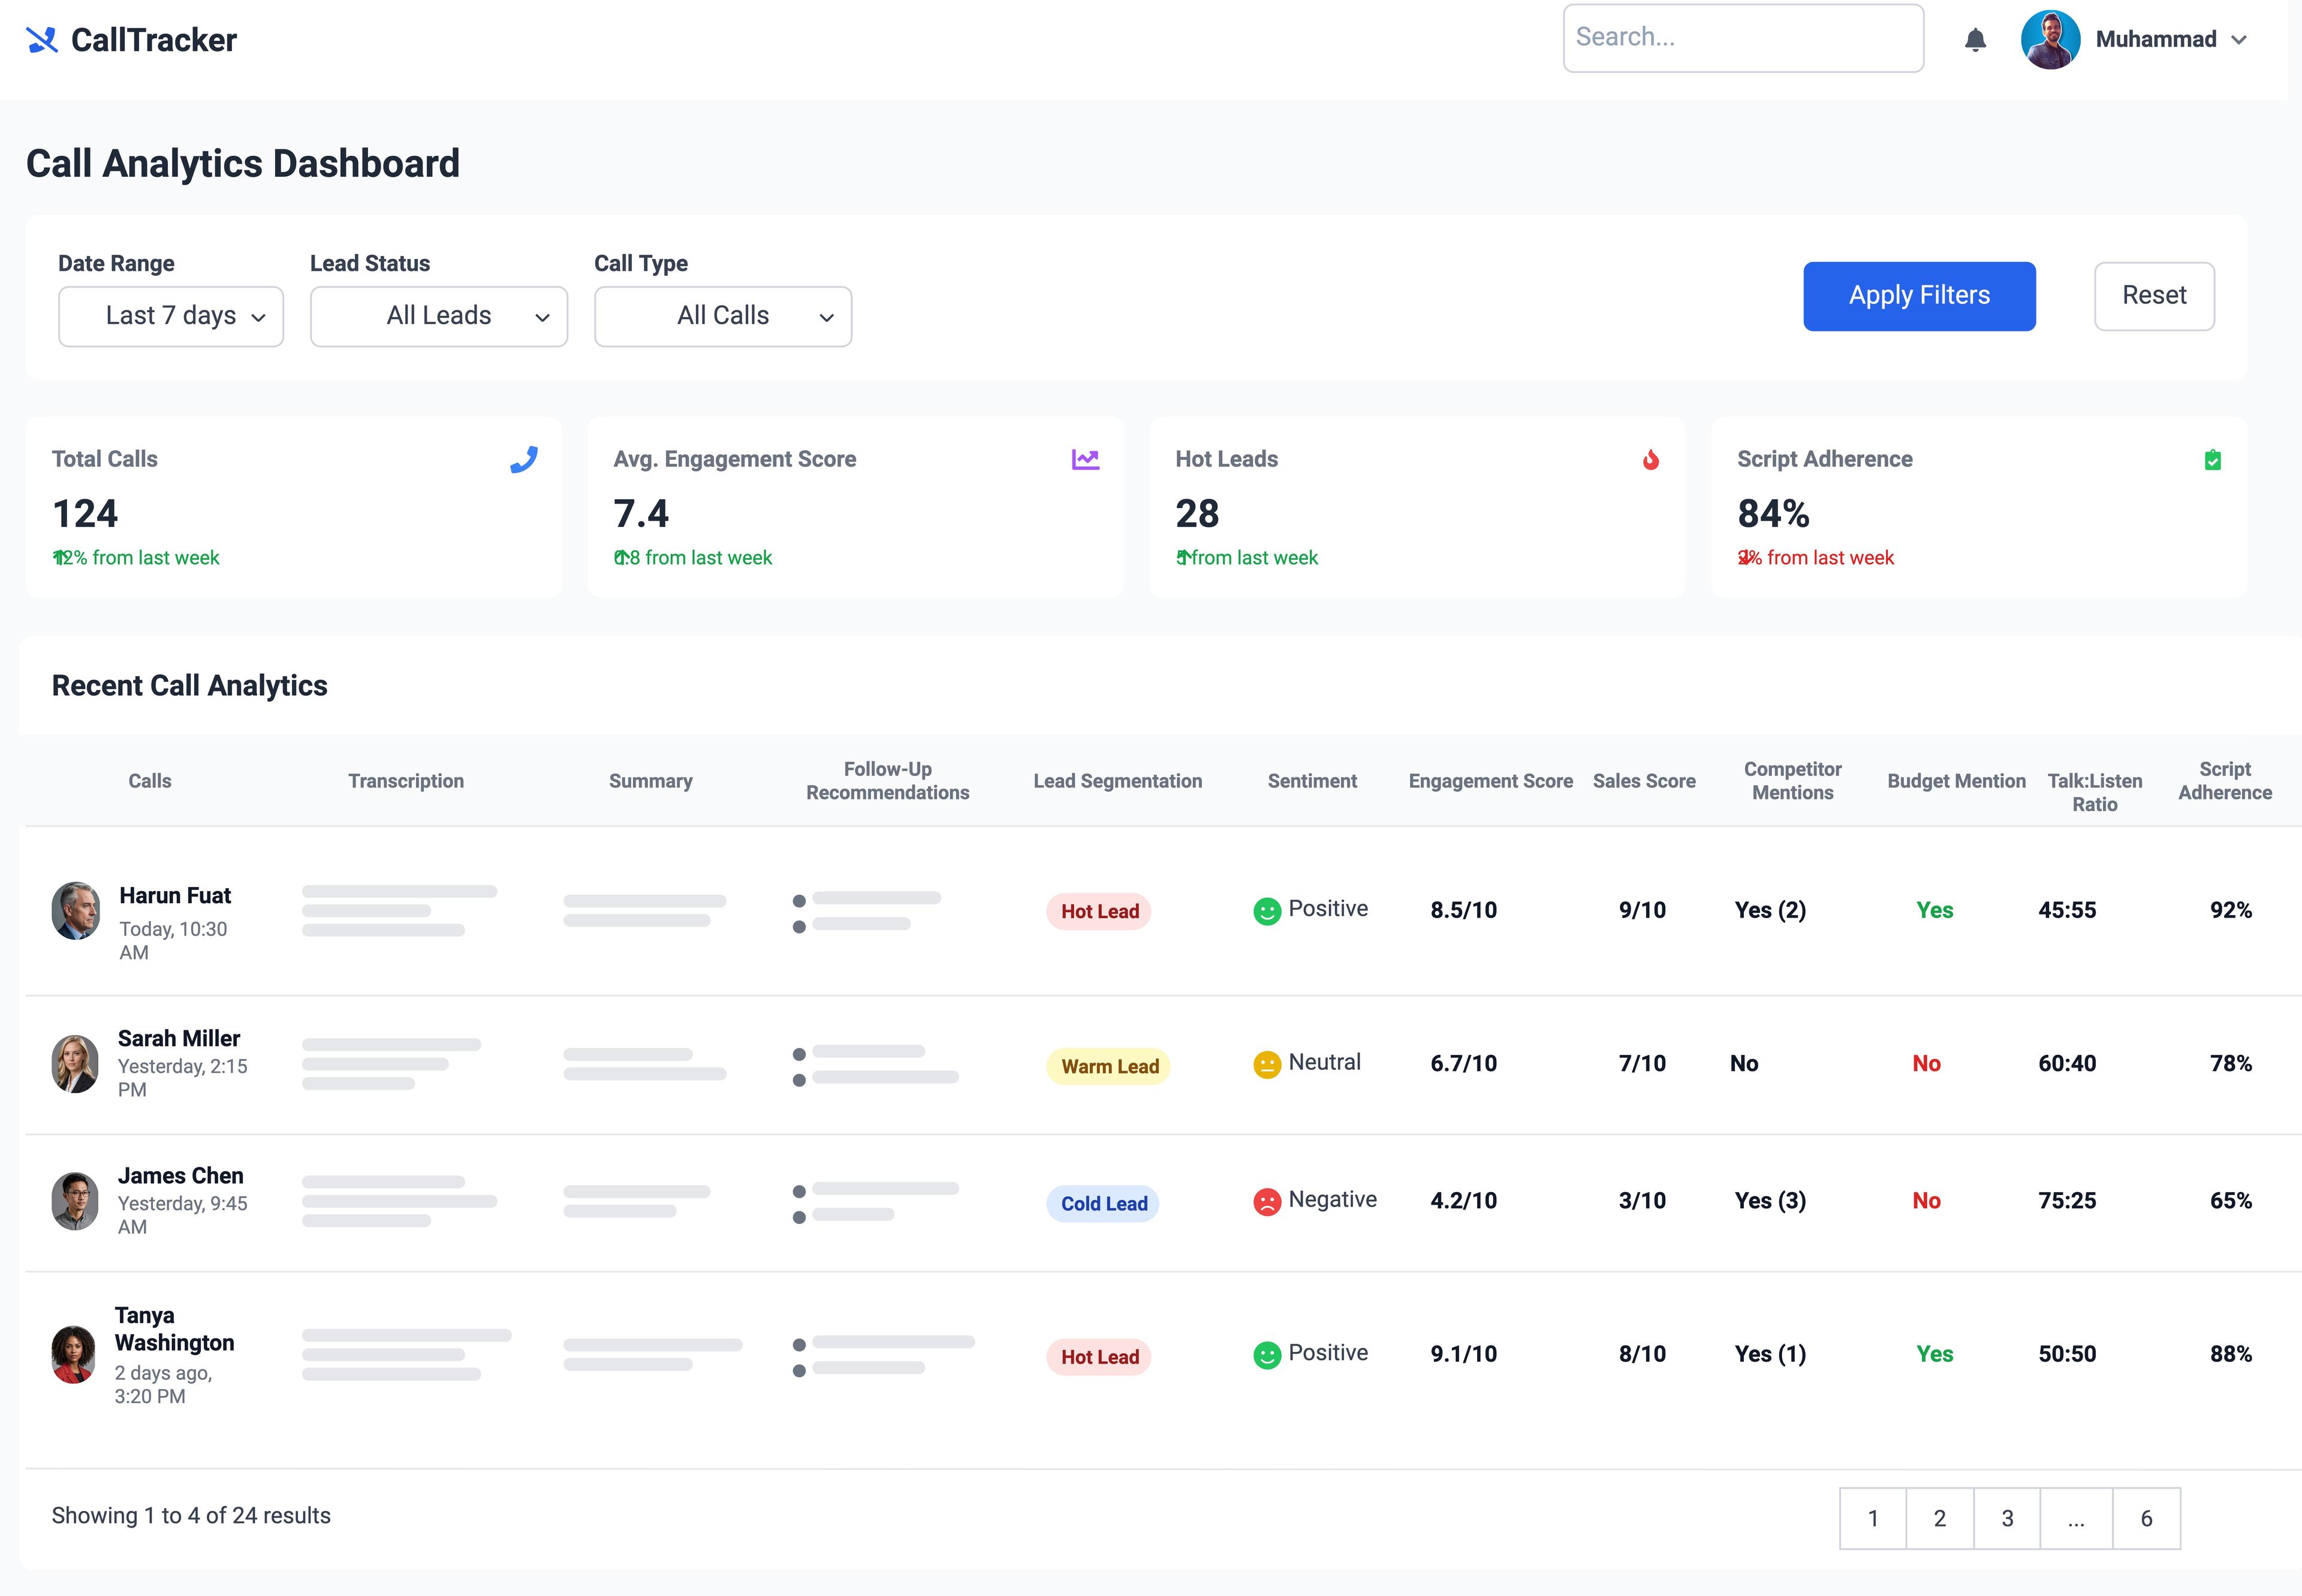Open the Call Type dropdown
This screenshot has height=1596, width=2302.
pos(723,317)
